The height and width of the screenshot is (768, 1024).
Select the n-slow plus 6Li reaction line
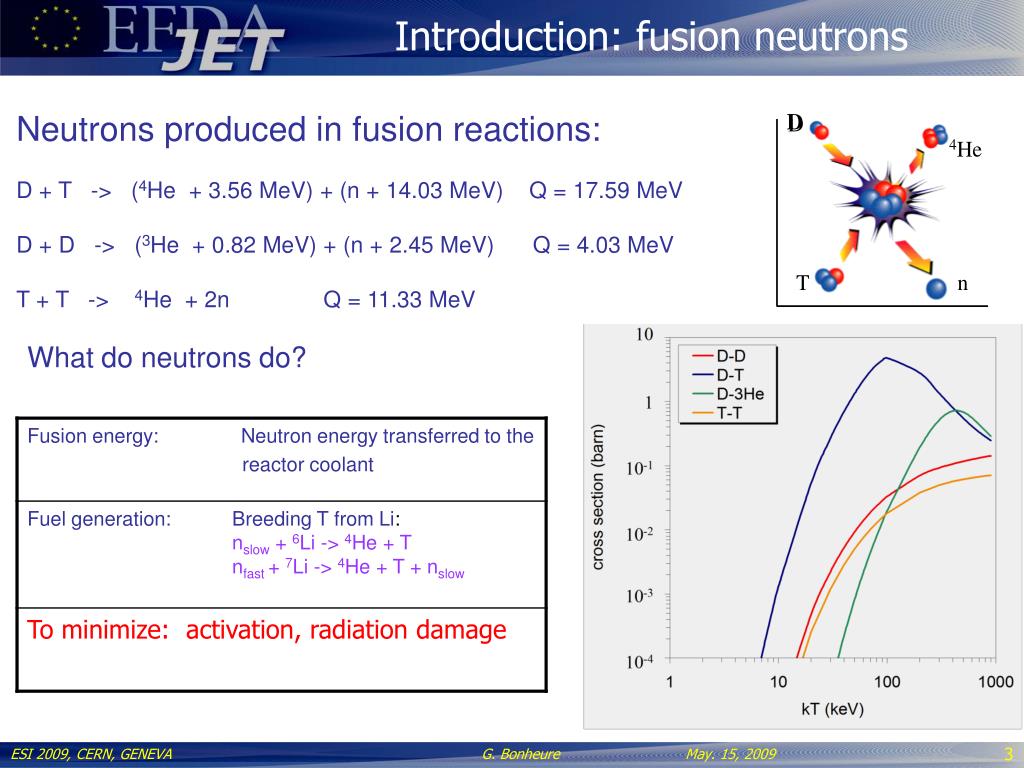point(322,543)
